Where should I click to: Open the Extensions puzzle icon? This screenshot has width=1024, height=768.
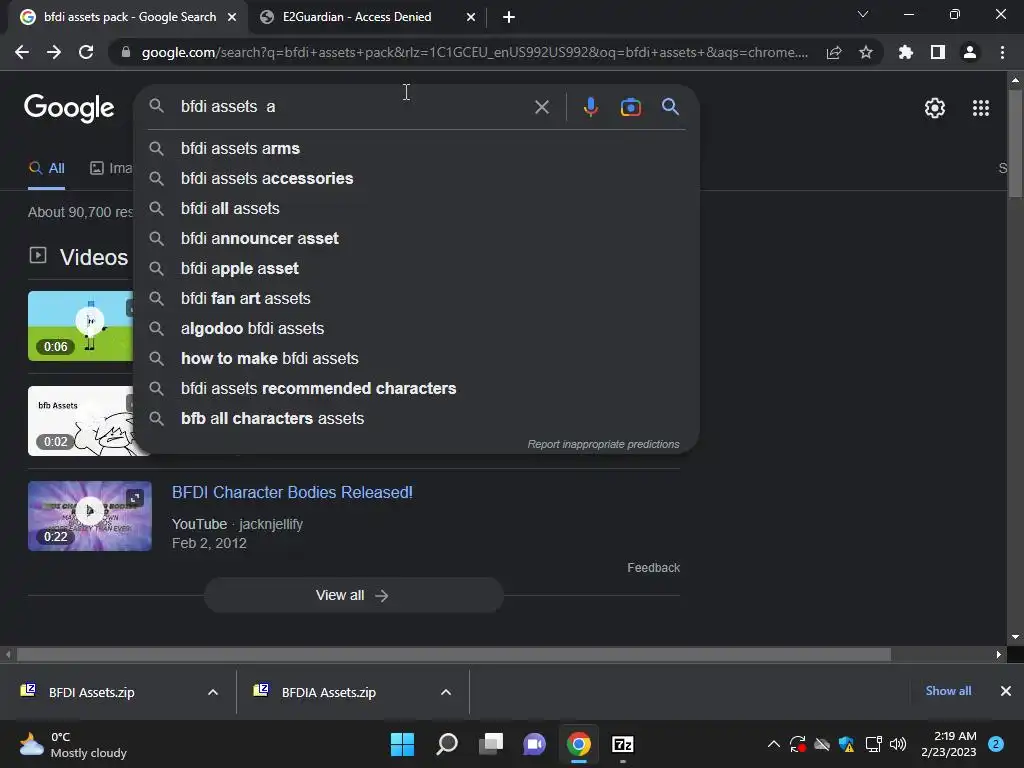906,52
